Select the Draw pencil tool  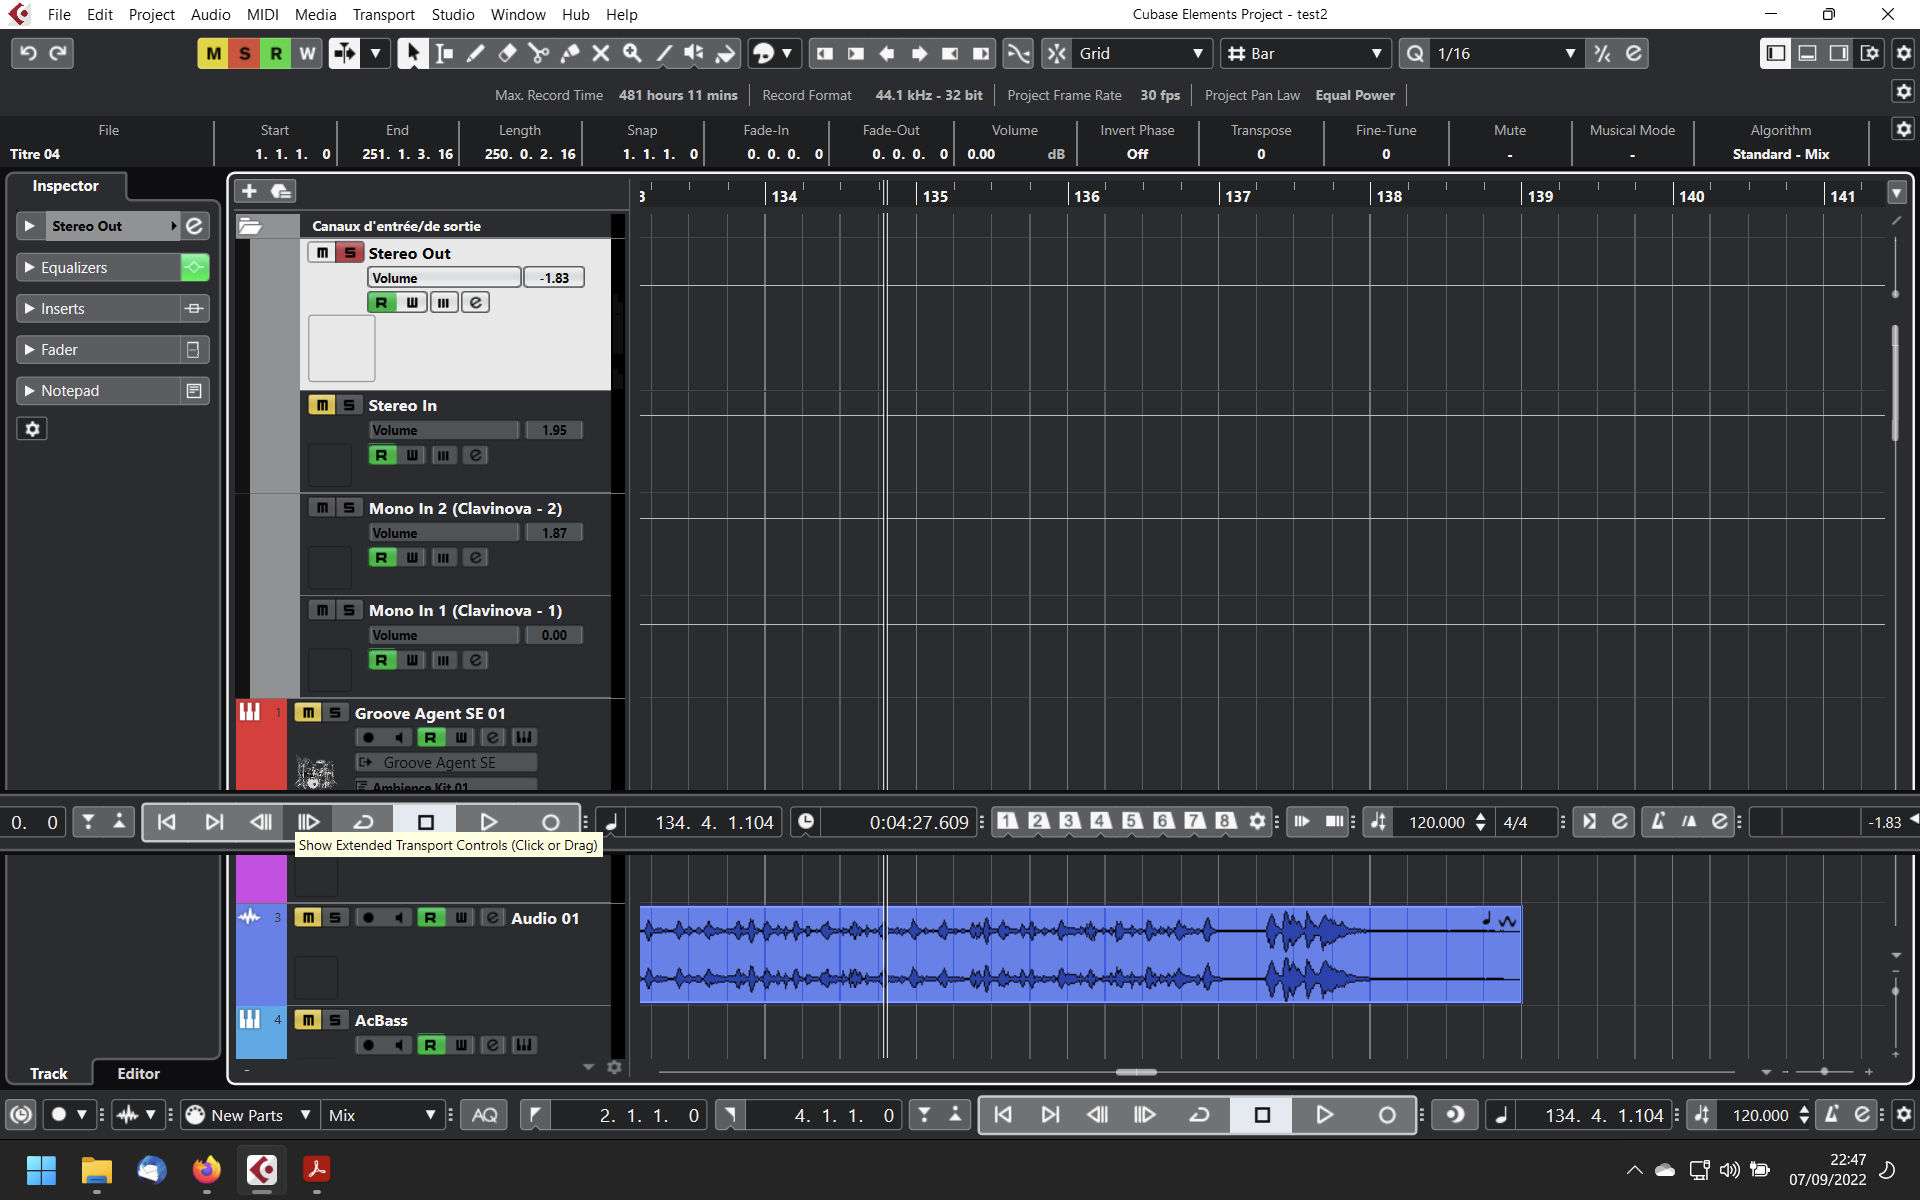(476, 54)
